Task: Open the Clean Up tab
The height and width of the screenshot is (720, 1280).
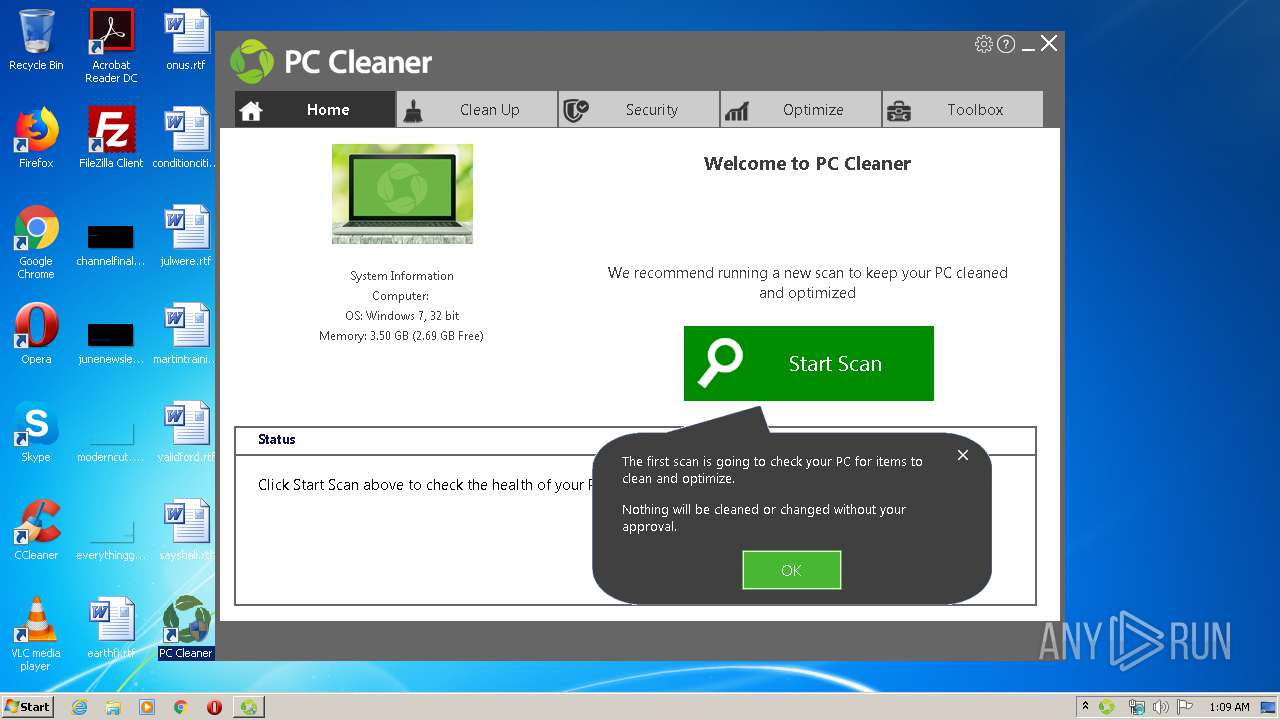Action: pyautogui.click(x=477, y=110)
